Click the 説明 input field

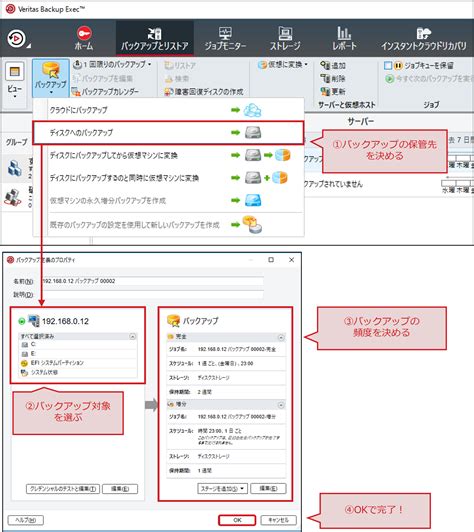point(153,294)
